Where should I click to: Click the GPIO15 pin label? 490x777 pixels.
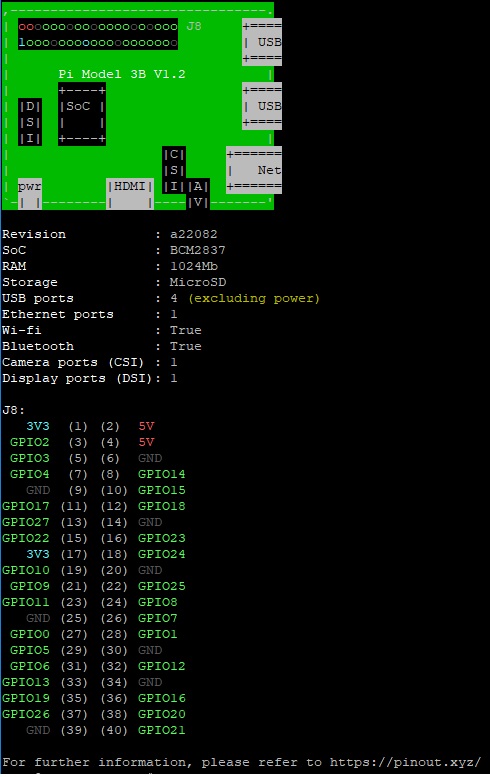[x=162, y=490]
